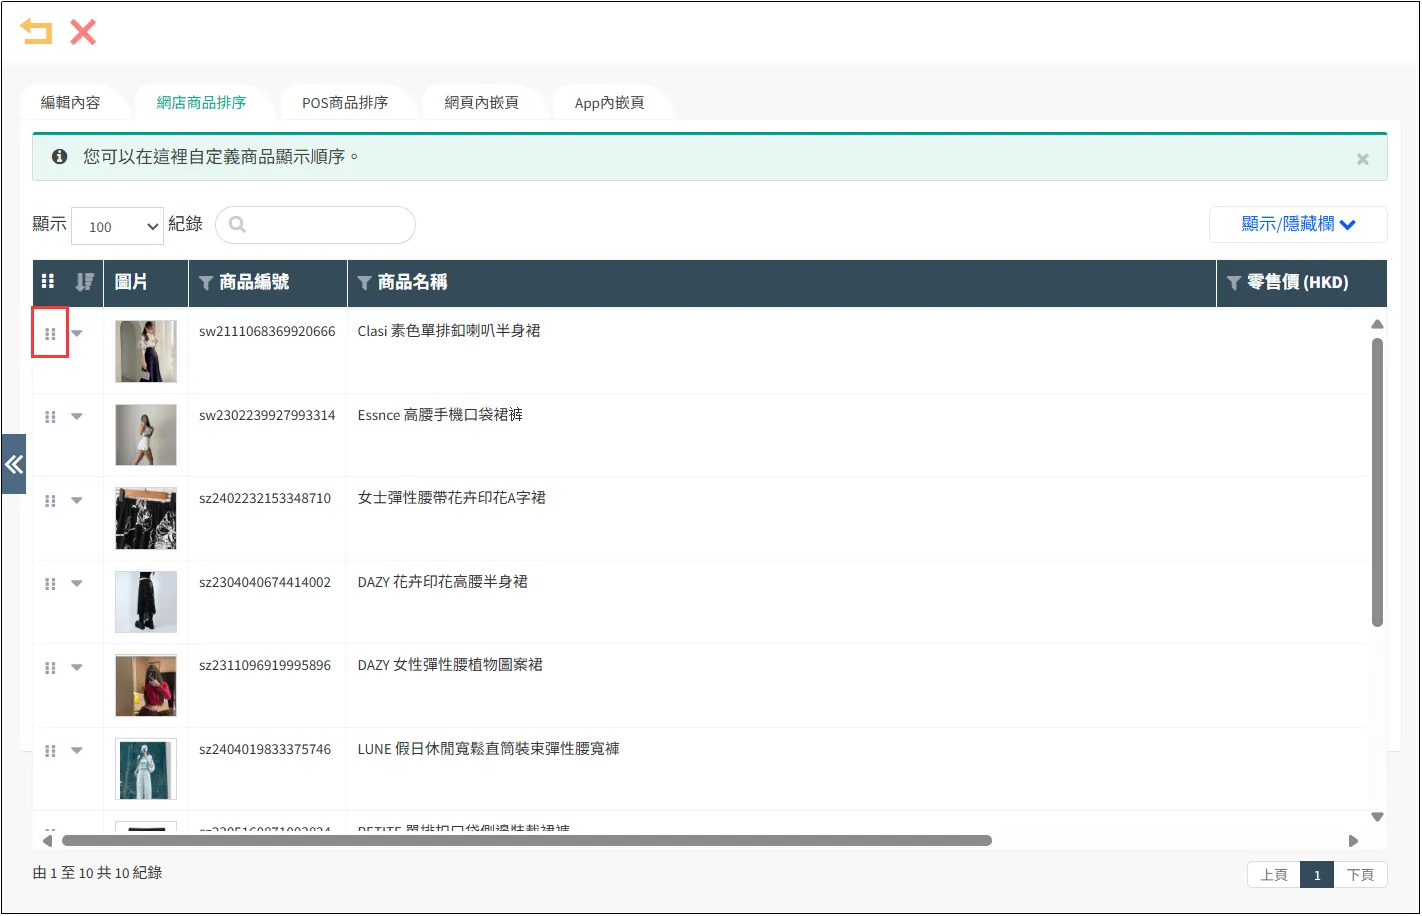
Task: Expand row arrow for Essnce 高腰手機口袋裙褲
Action: [77, 417]
